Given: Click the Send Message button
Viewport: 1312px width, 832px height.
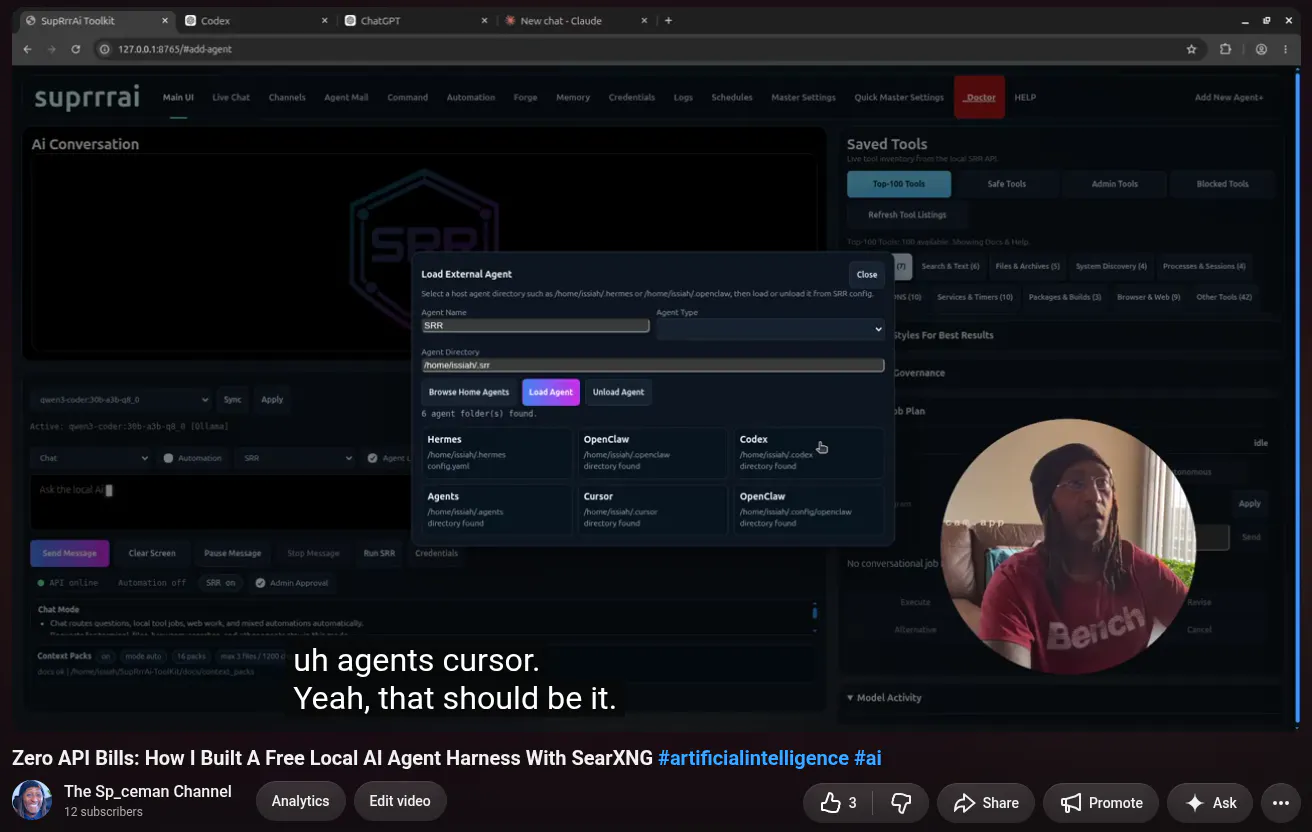Looking at the screenshot, I should click(70, 553).
